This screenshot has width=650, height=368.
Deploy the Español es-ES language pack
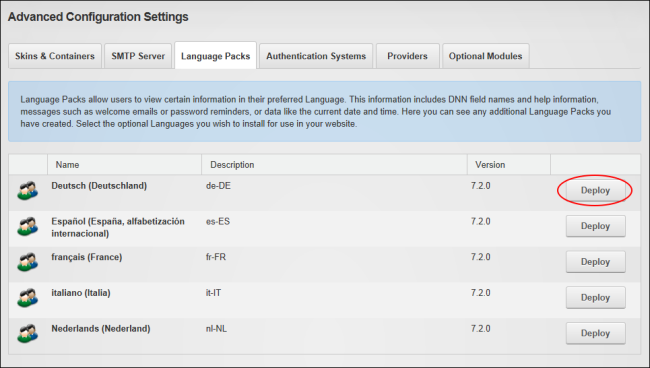coord(595,226)
